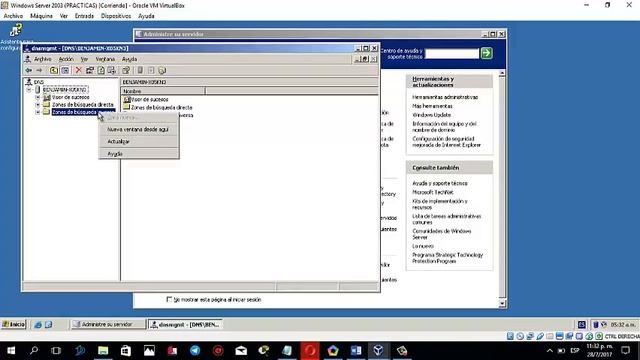
Task: Open 'Herramientas administrativas' link
Action: coord(445,97)
